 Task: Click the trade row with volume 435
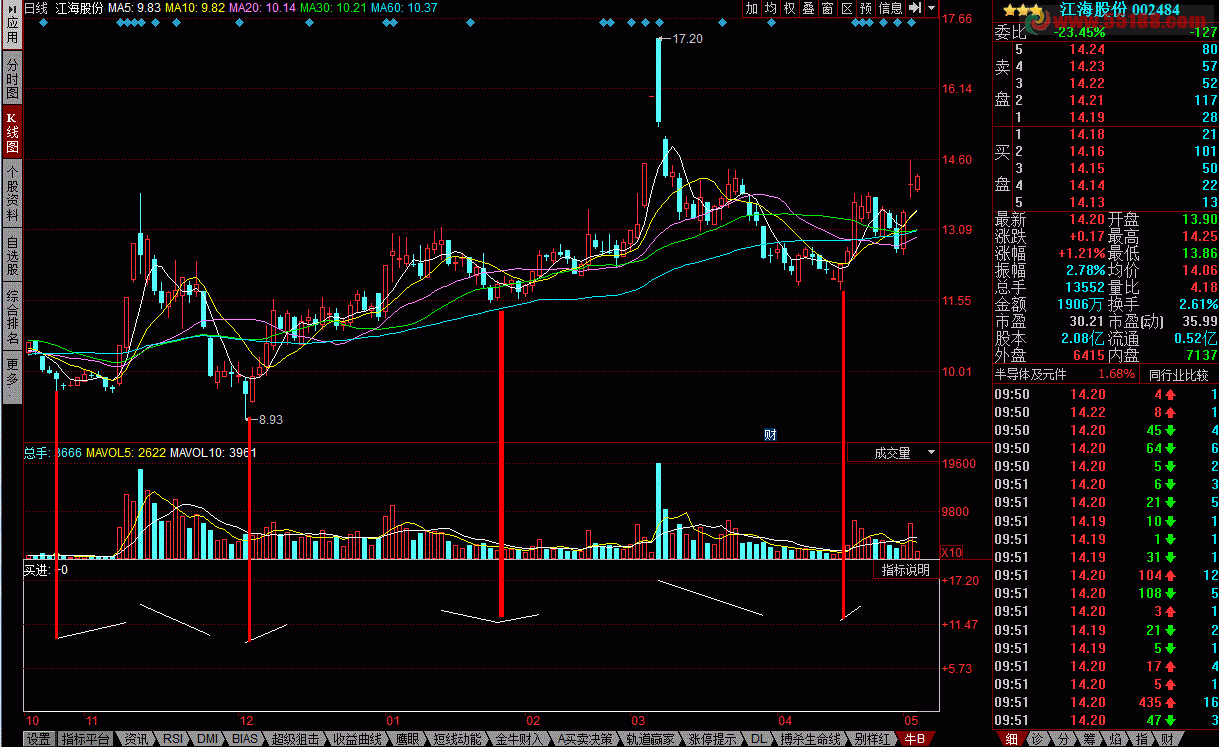(x=1105, y=702)
